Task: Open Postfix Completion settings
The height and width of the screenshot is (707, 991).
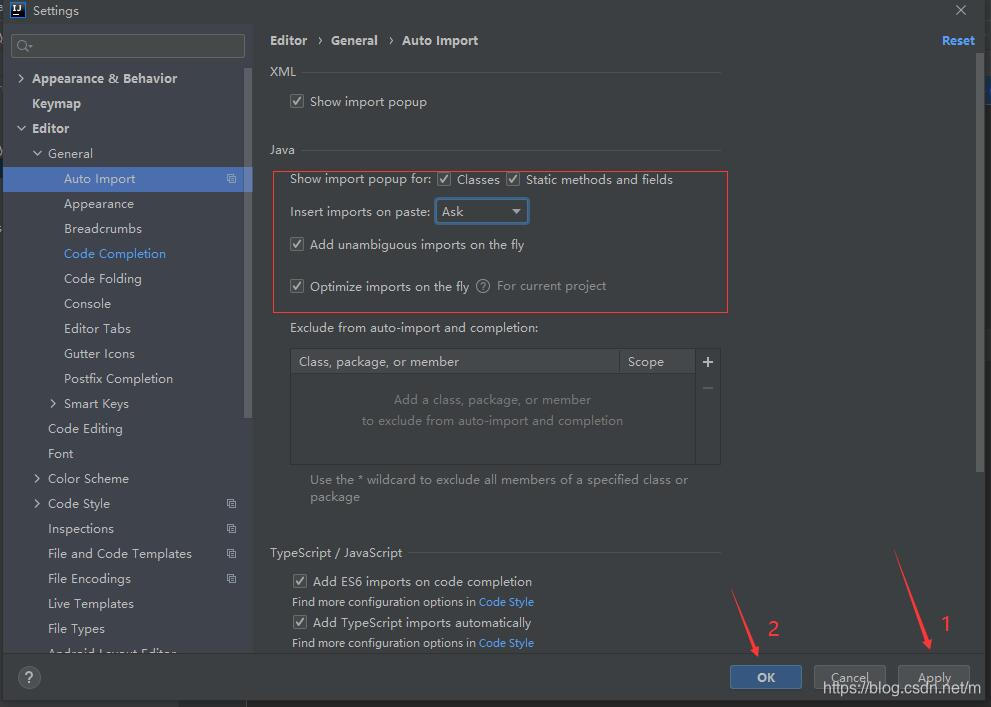Action: coord(118,378)
